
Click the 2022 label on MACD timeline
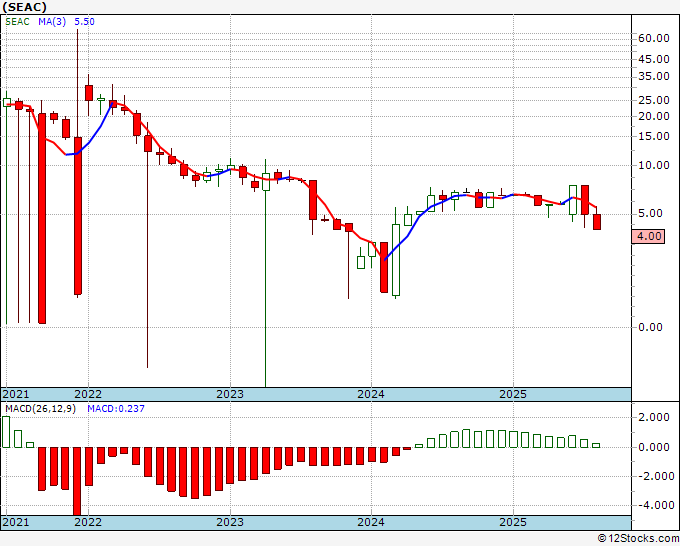88,522
